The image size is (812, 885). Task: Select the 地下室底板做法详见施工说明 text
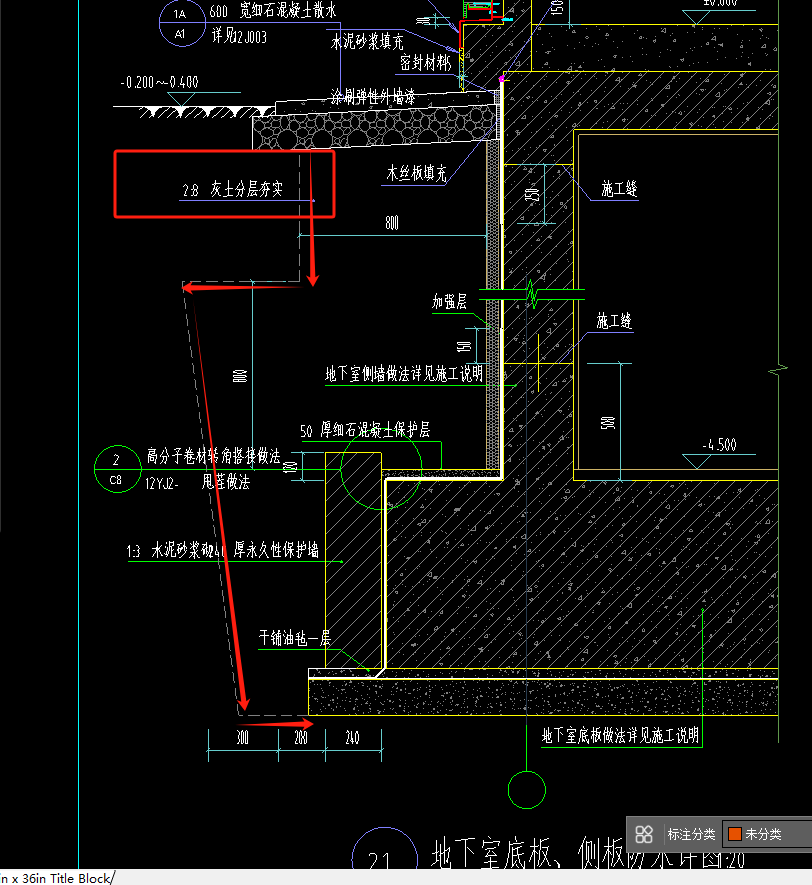(620, 735)
